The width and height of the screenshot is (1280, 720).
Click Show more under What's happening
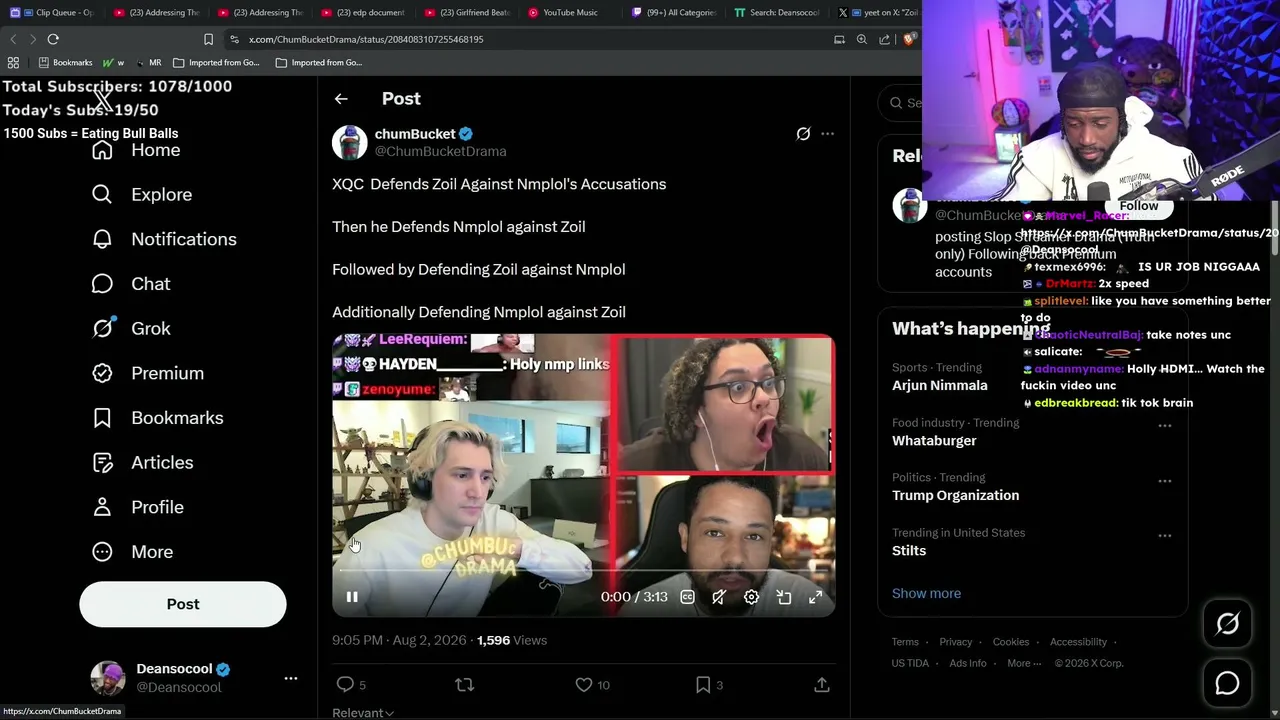pyautogui.click(x=926, y=594)
